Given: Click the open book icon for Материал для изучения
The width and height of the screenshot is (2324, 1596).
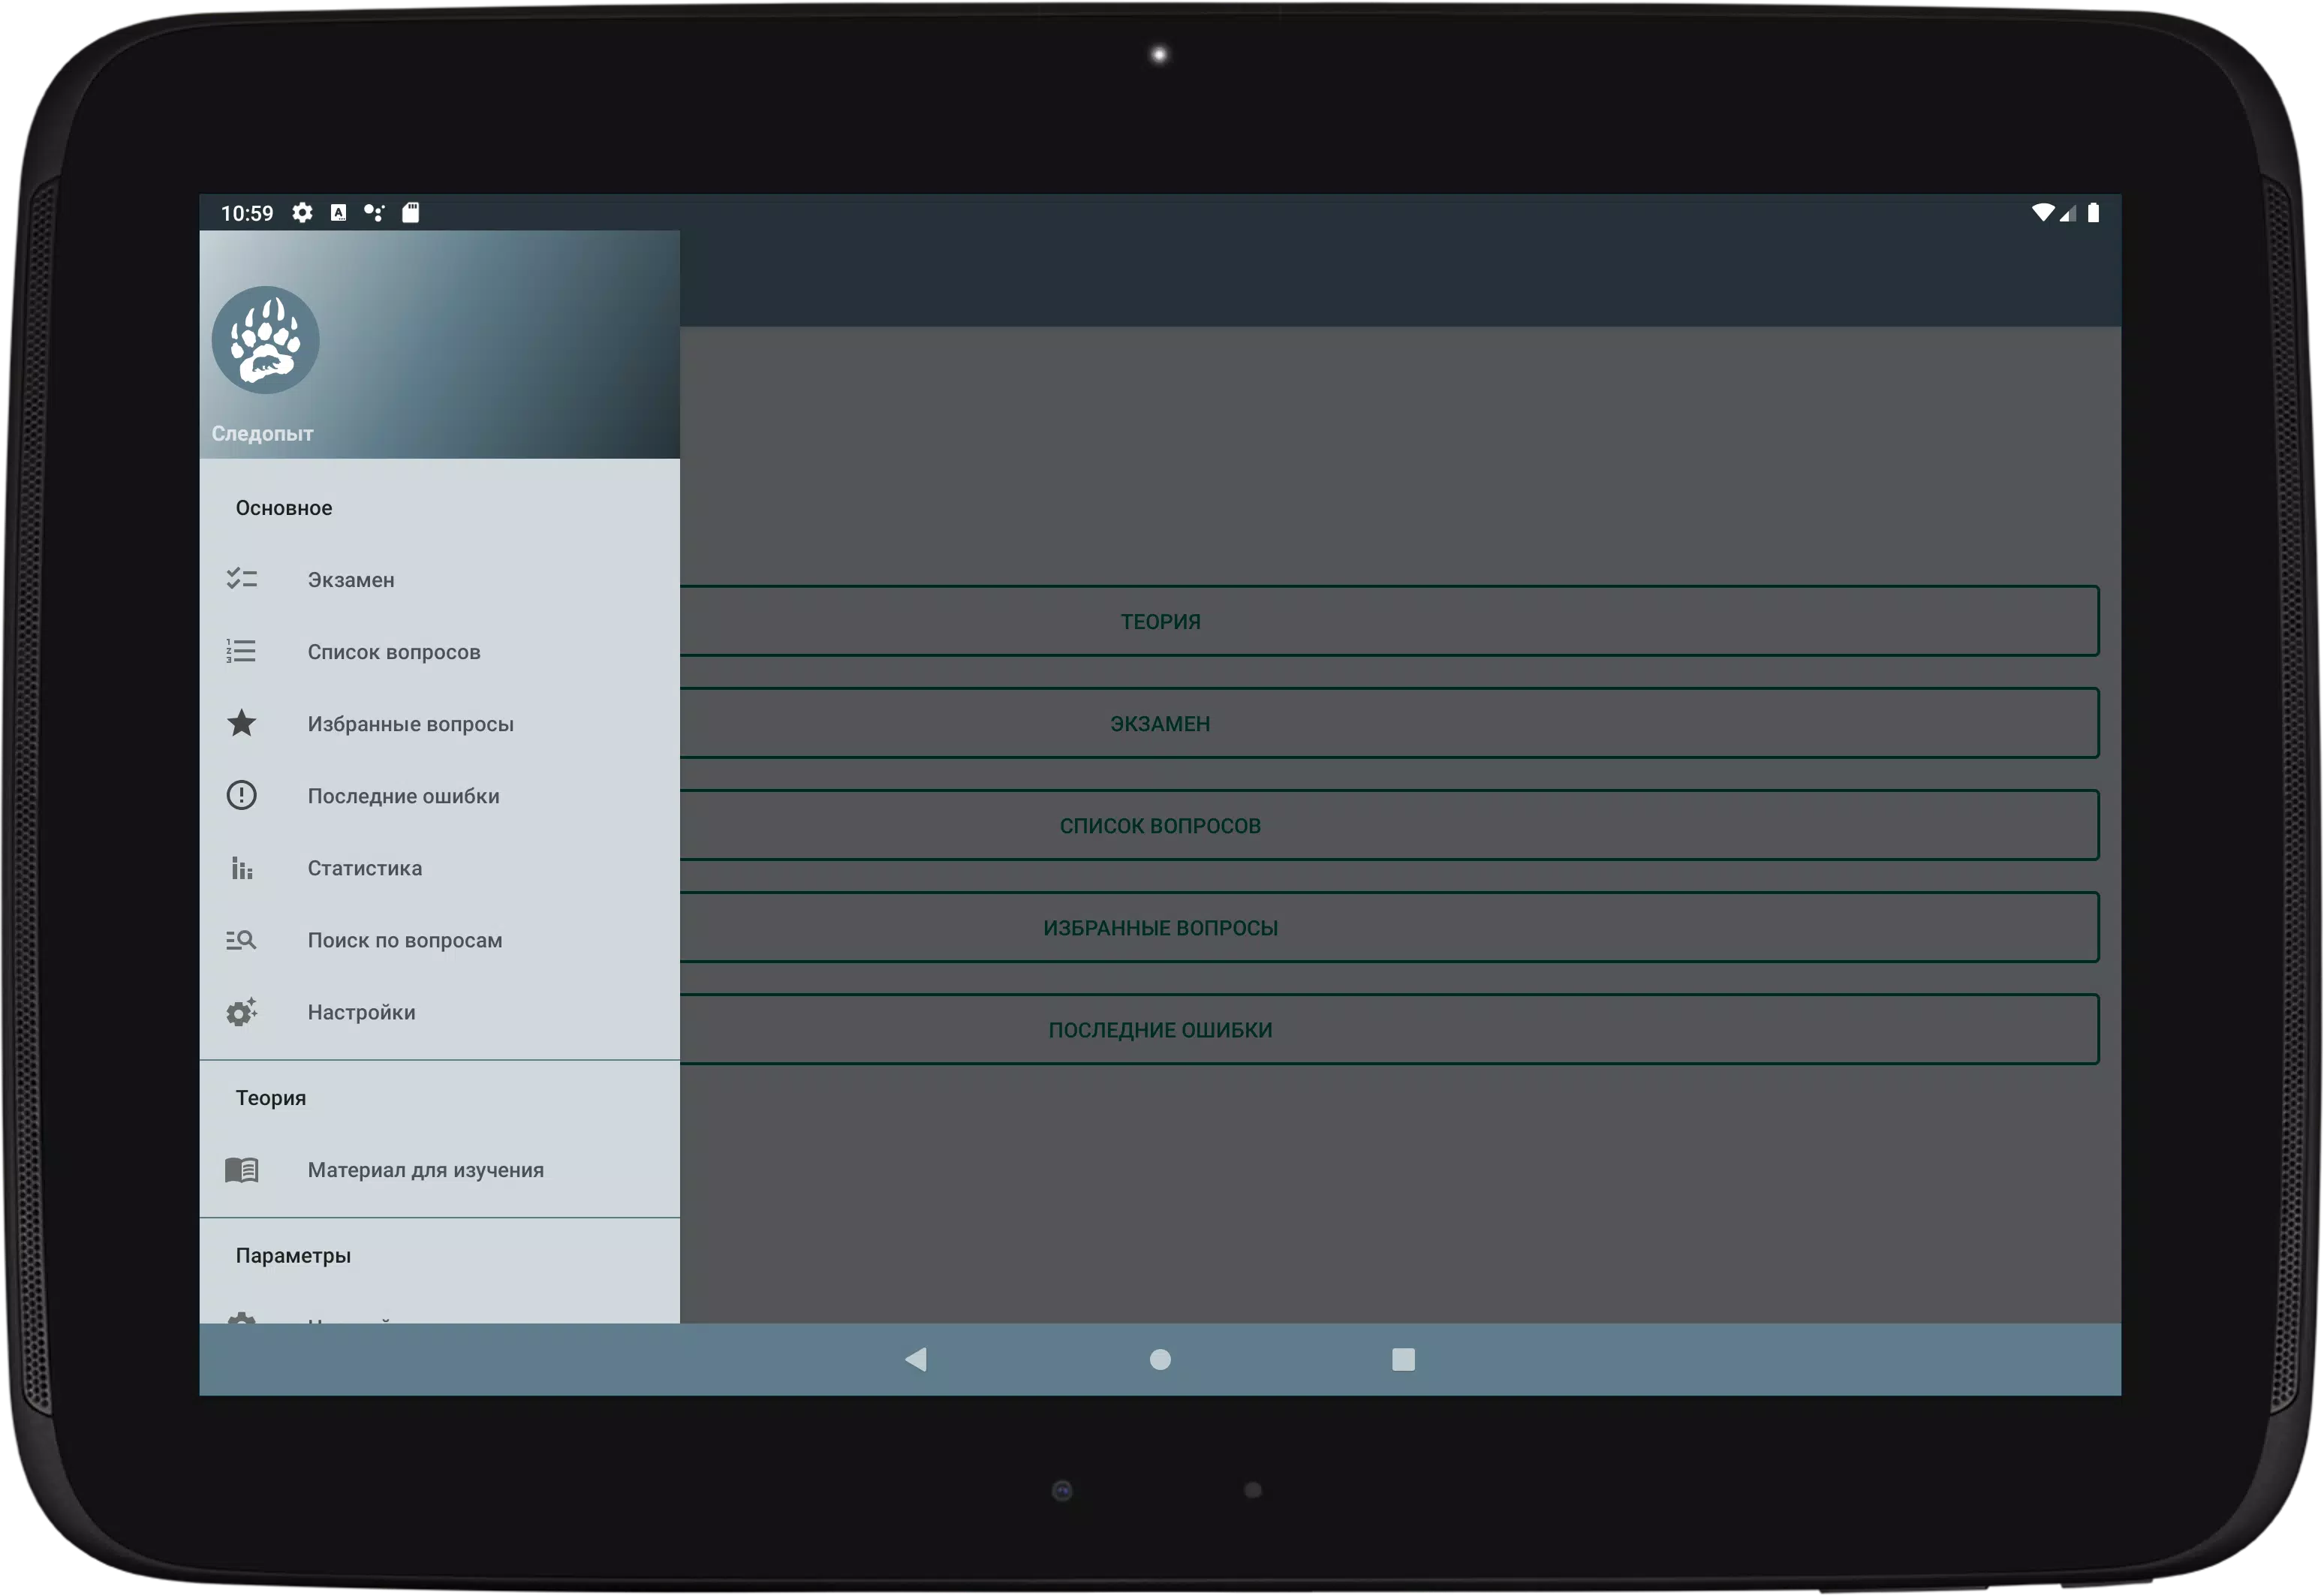Looking at the screenshot, I should coord(241,1169).
